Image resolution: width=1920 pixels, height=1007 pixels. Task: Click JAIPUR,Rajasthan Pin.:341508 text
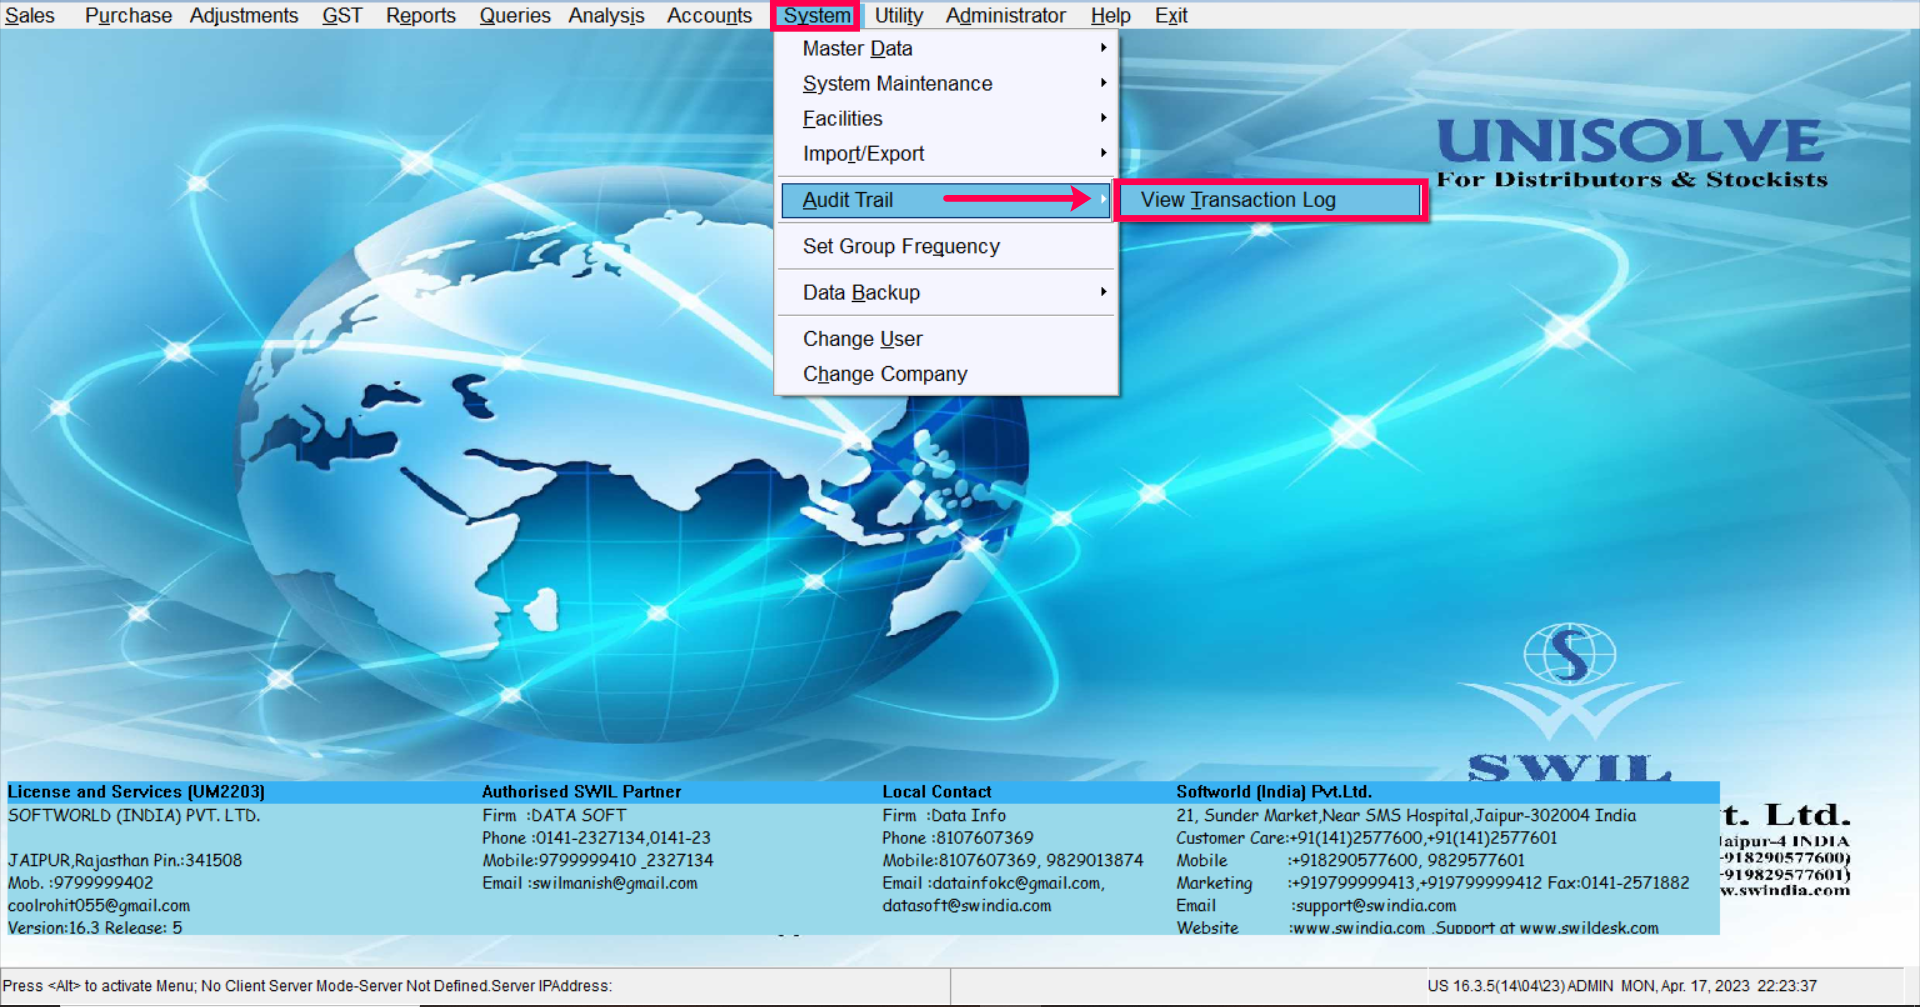tap(125, 860)
